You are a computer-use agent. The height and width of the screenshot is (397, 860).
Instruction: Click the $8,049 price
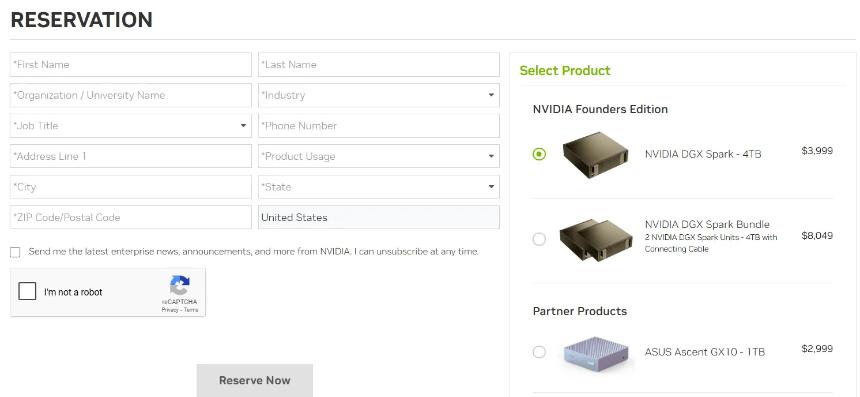point(817,236)
